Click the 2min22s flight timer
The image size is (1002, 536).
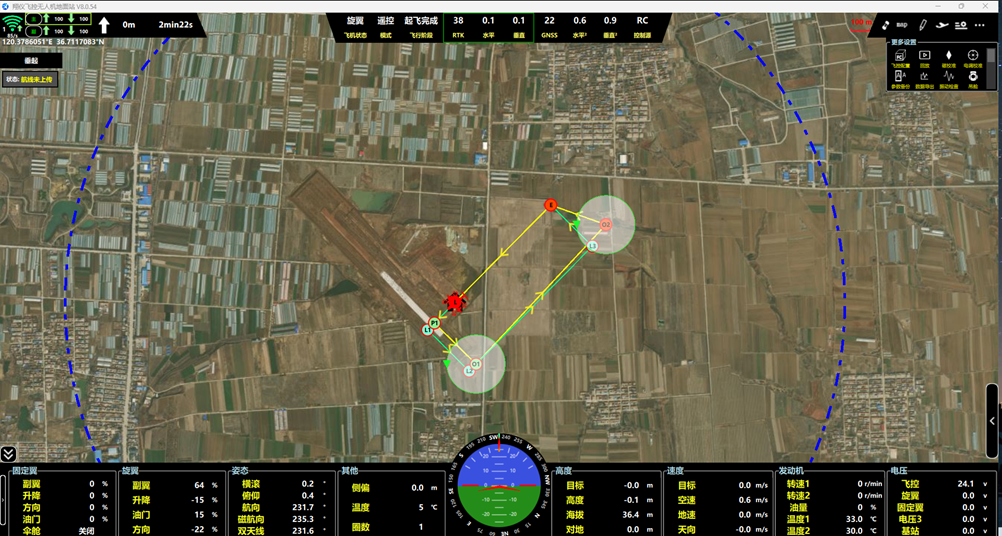(175, 25)
